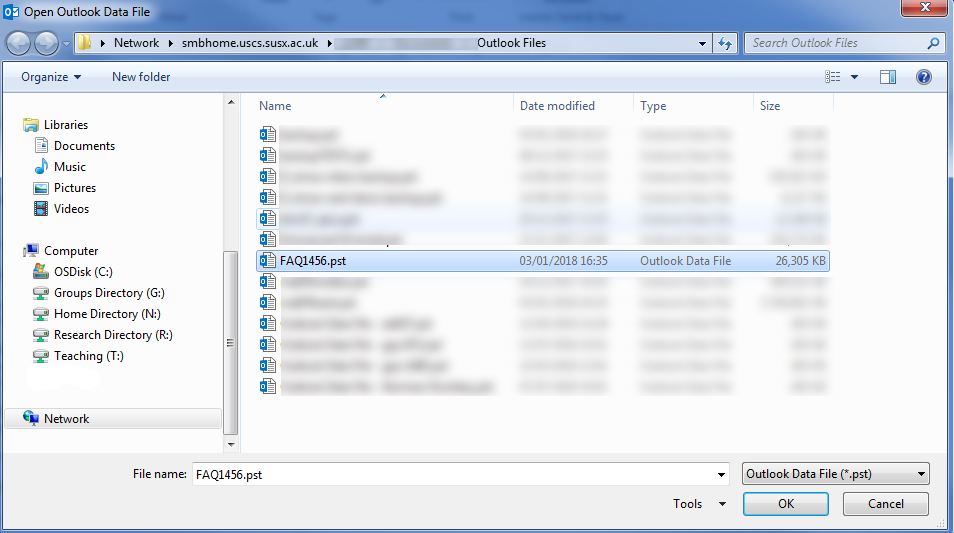Screen dimensions: 954x533
Task: Toggle the preview pane icon
Action: (x=888, y=77)
